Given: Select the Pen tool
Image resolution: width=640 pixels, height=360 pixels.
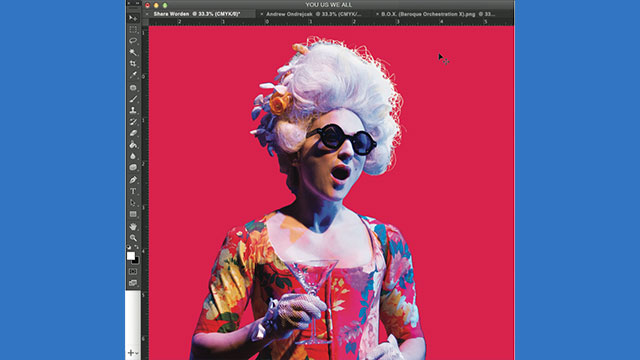Looking at the screenshot, I should pos(133,180).
